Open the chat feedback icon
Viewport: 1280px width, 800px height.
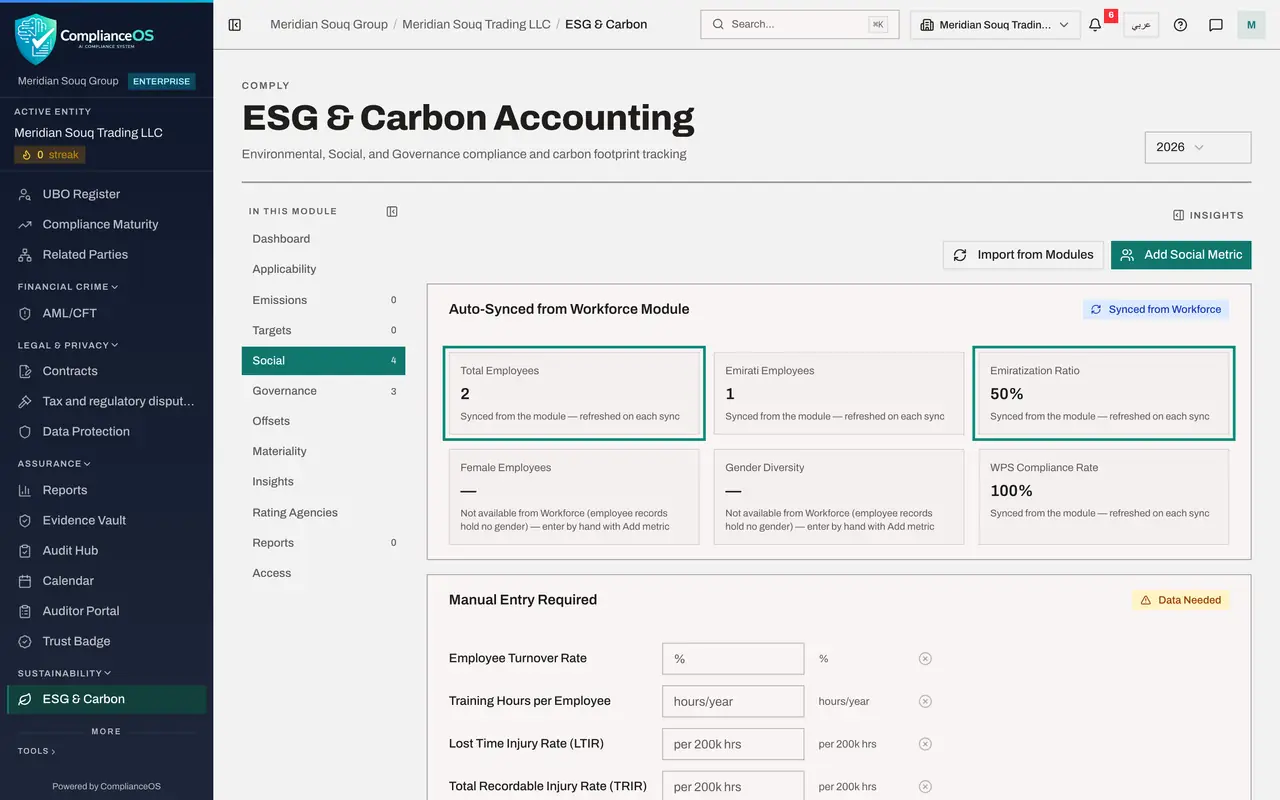coord(1216,25)
